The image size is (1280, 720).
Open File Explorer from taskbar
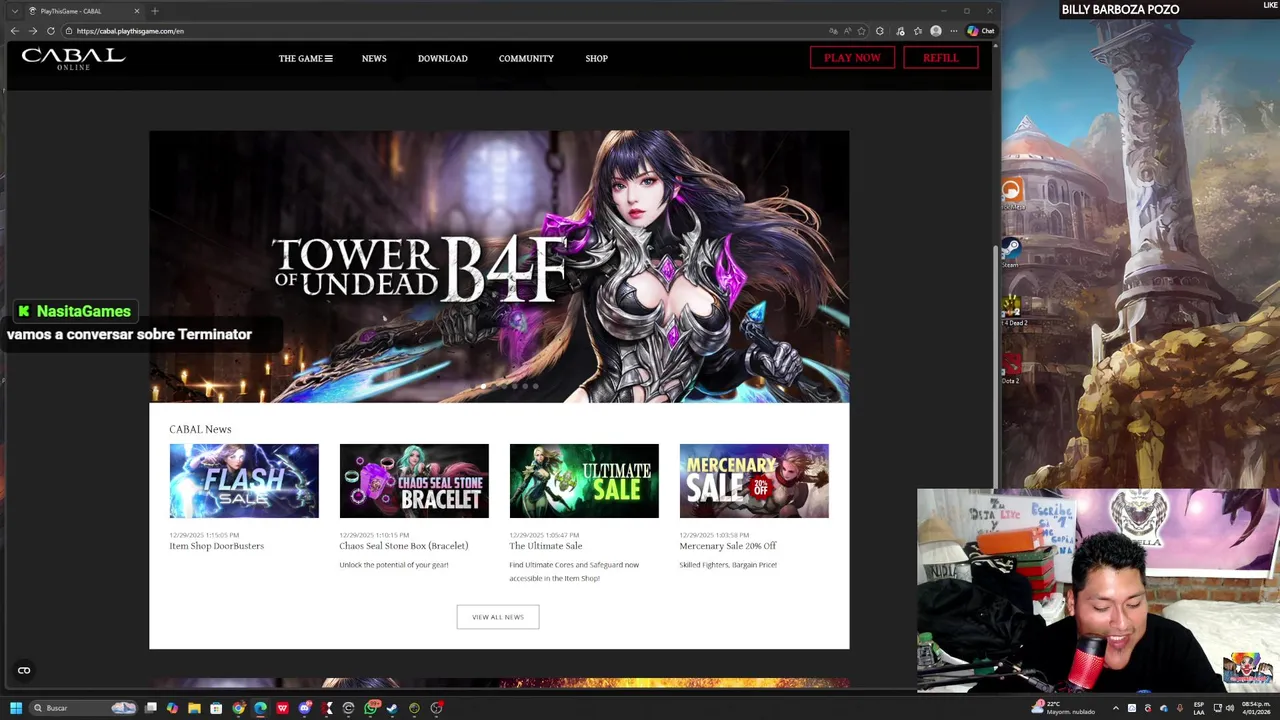[x=194, y=708]
